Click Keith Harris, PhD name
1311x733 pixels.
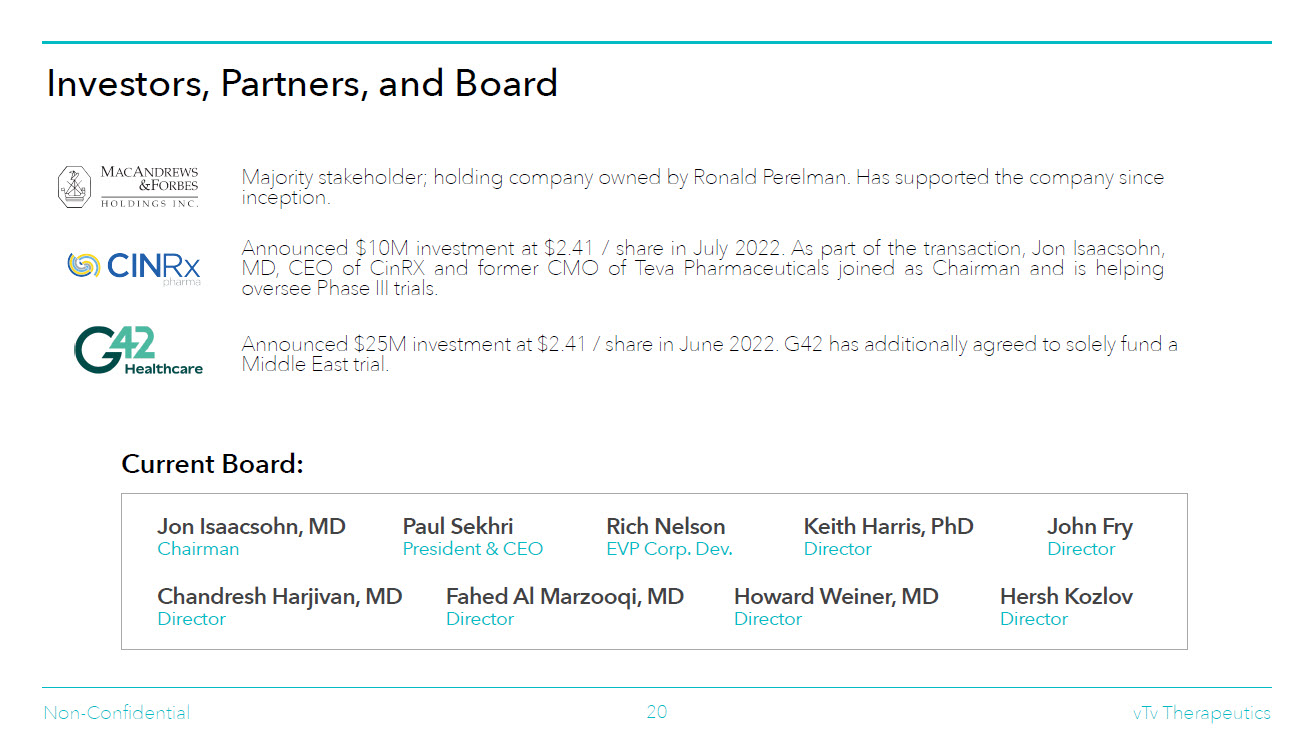click(888, 527)
